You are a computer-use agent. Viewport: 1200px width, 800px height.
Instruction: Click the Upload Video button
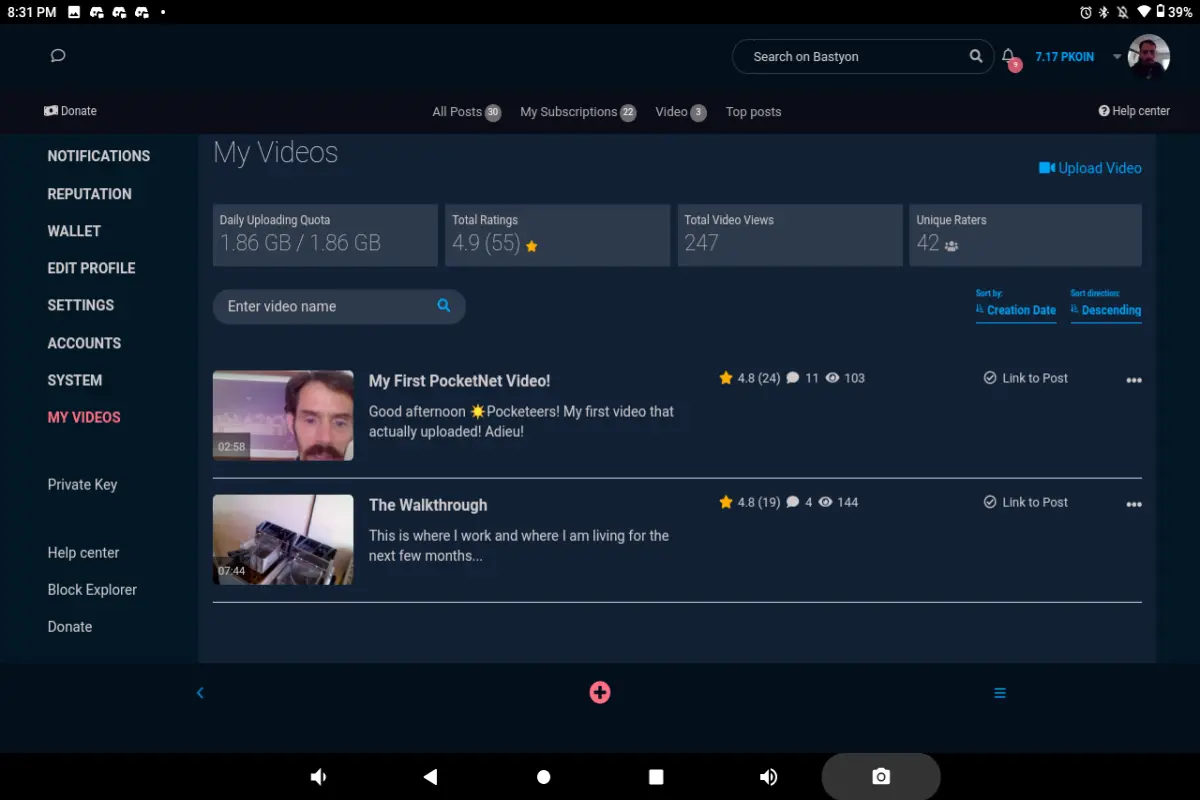coord(1090,168)
